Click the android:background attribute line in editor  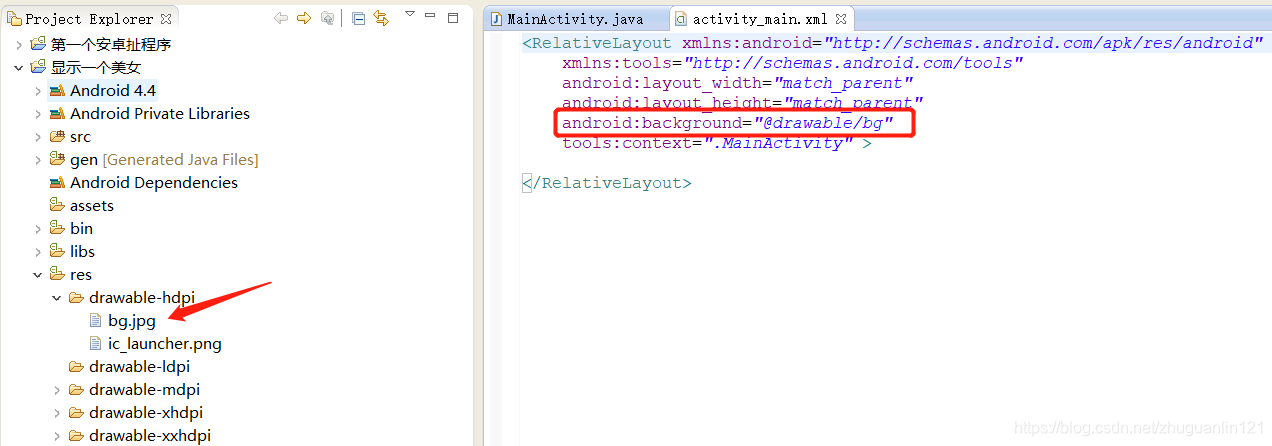point(727,123)
